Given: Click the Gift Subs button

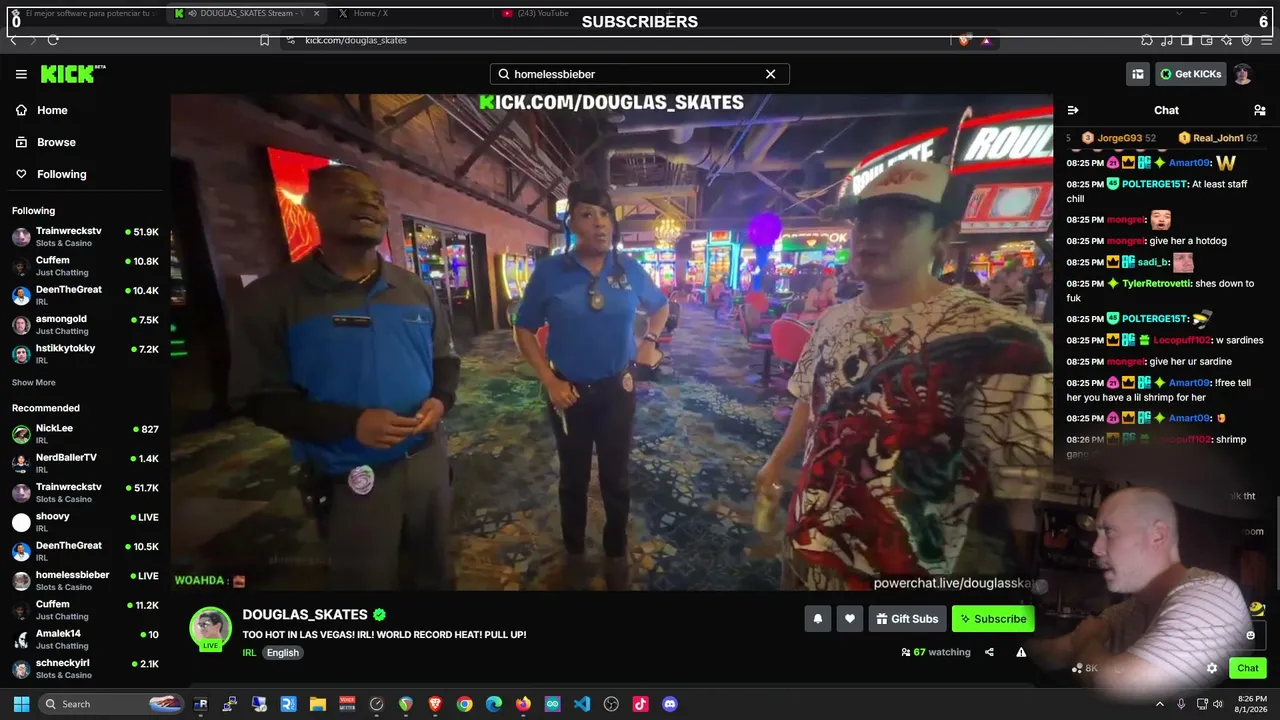Looking at the screenshot, I should pos(907,619).
